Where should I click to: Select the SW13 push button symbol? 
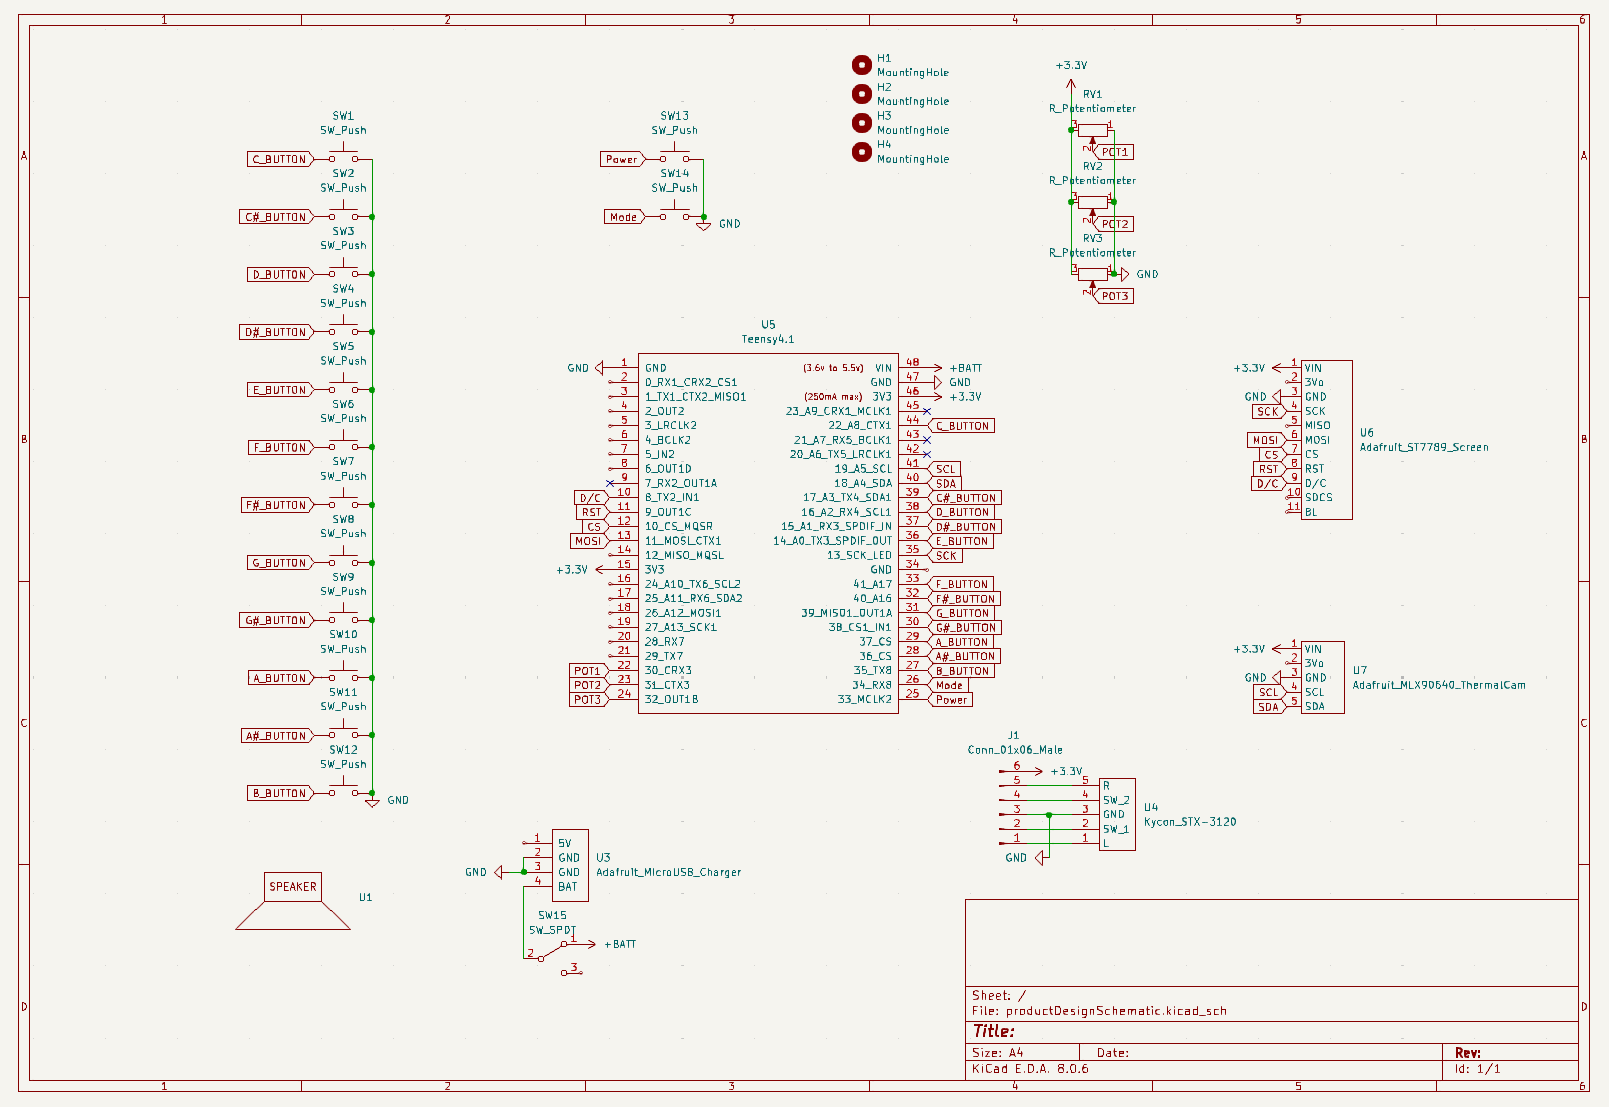click(674, 157)
